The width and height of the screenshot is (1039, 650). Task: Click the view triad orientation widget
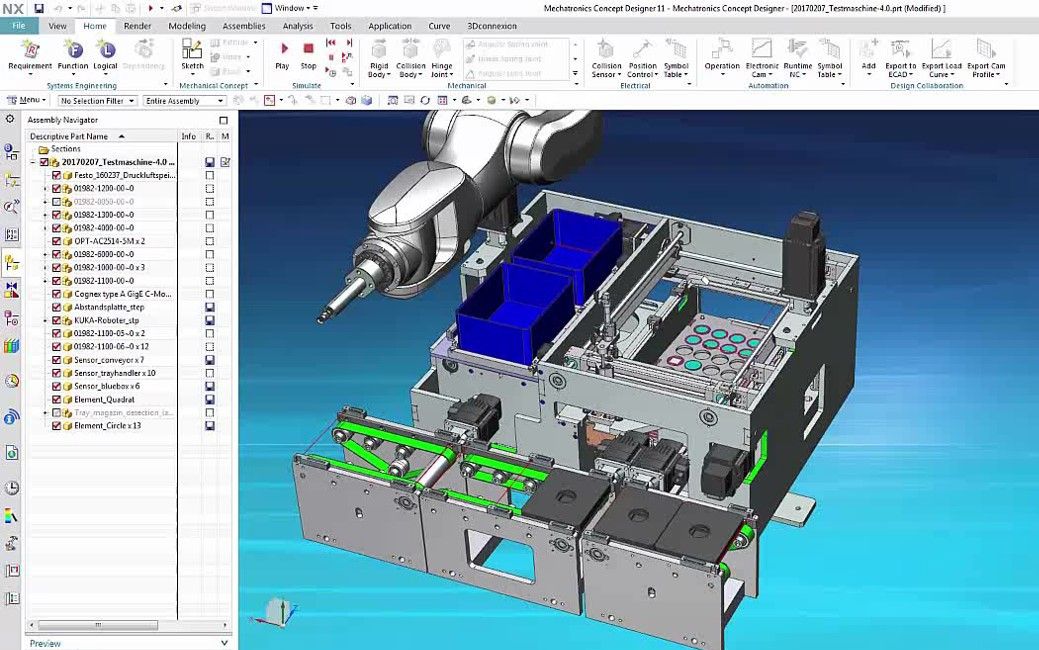pyautogui.click(x=277, y=614)
